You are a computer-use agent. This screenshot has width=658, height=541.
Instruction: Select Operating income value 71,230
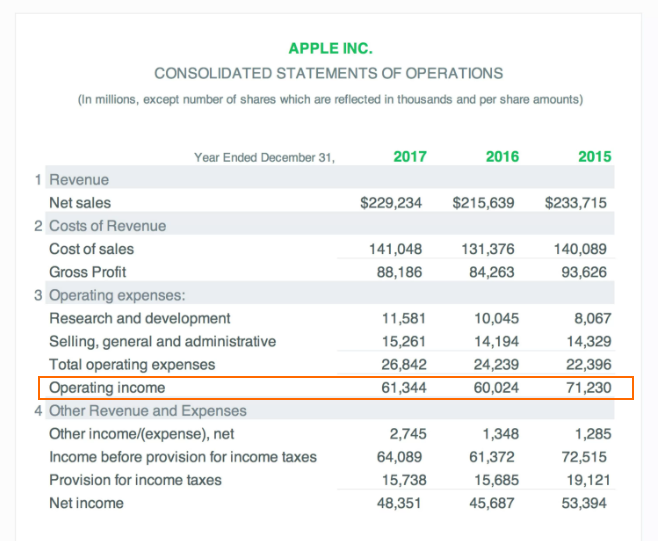[x=589, y=387]
